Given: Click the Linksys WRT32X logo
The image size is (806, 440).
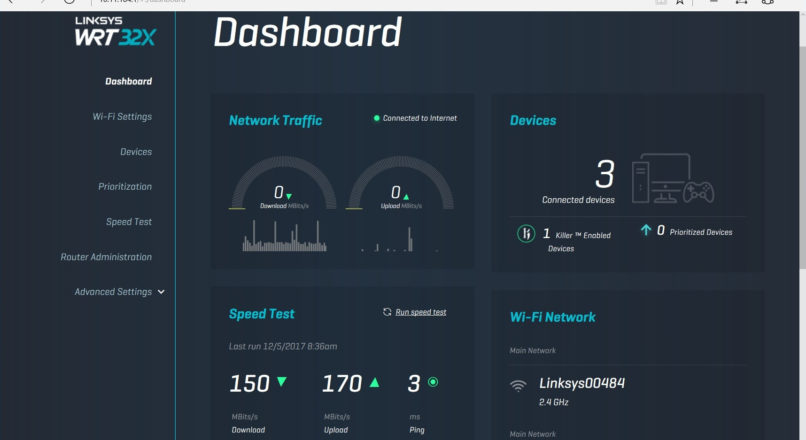Looking at the screenshot, I should [115, 31].
